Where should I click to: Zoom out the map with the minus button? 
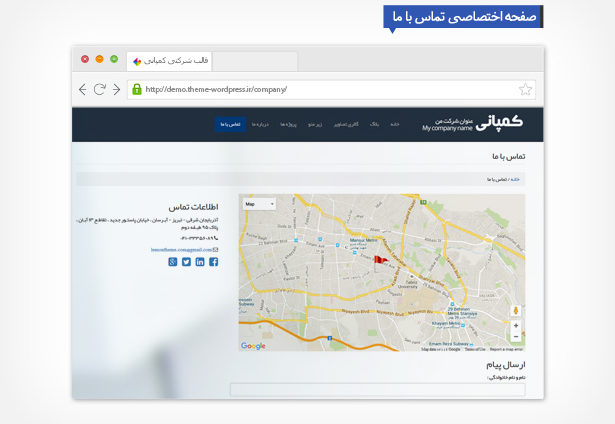click(515, 337)
